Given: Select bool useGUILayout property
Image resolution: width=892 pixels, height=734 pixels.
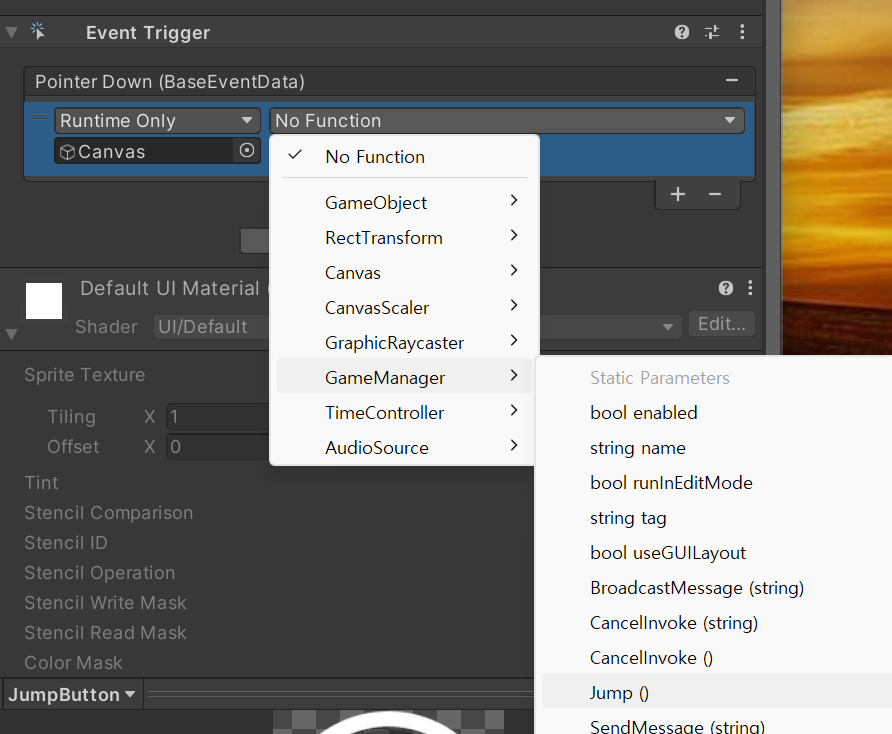Looking at the screenshot, I should (717, 552).
